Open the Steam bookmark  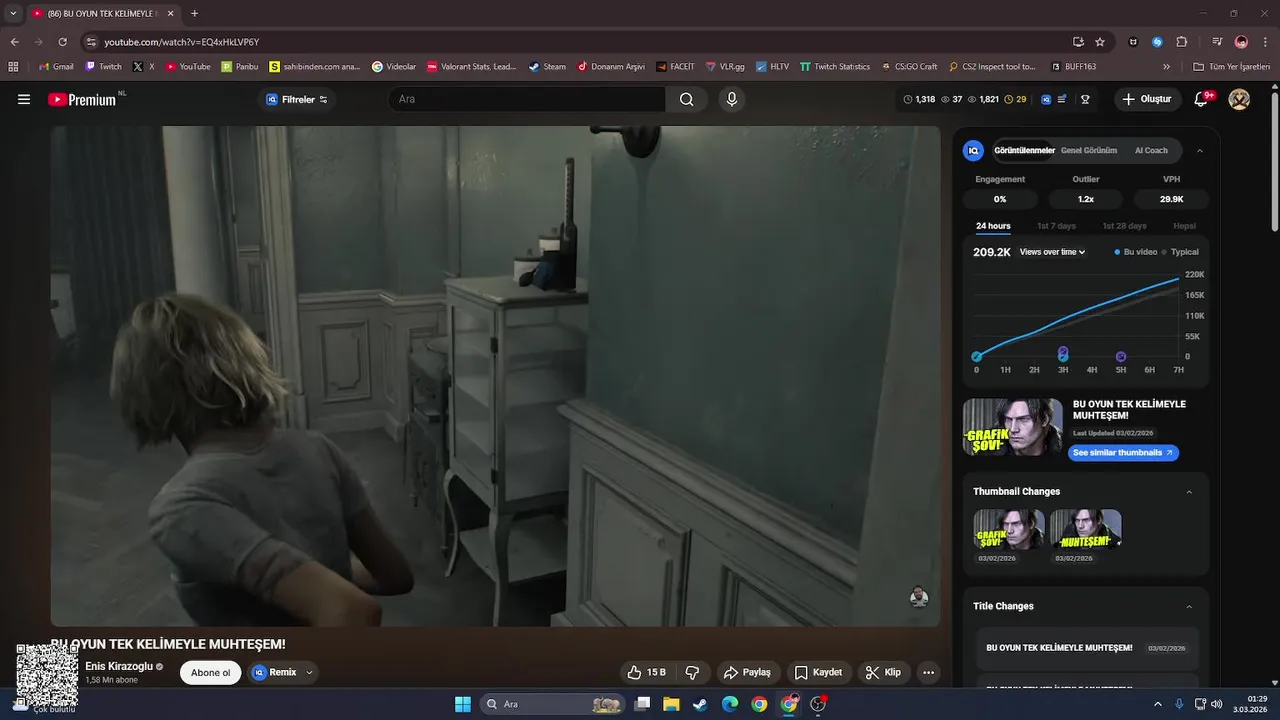pyautogui.click(x=547, y=67)
